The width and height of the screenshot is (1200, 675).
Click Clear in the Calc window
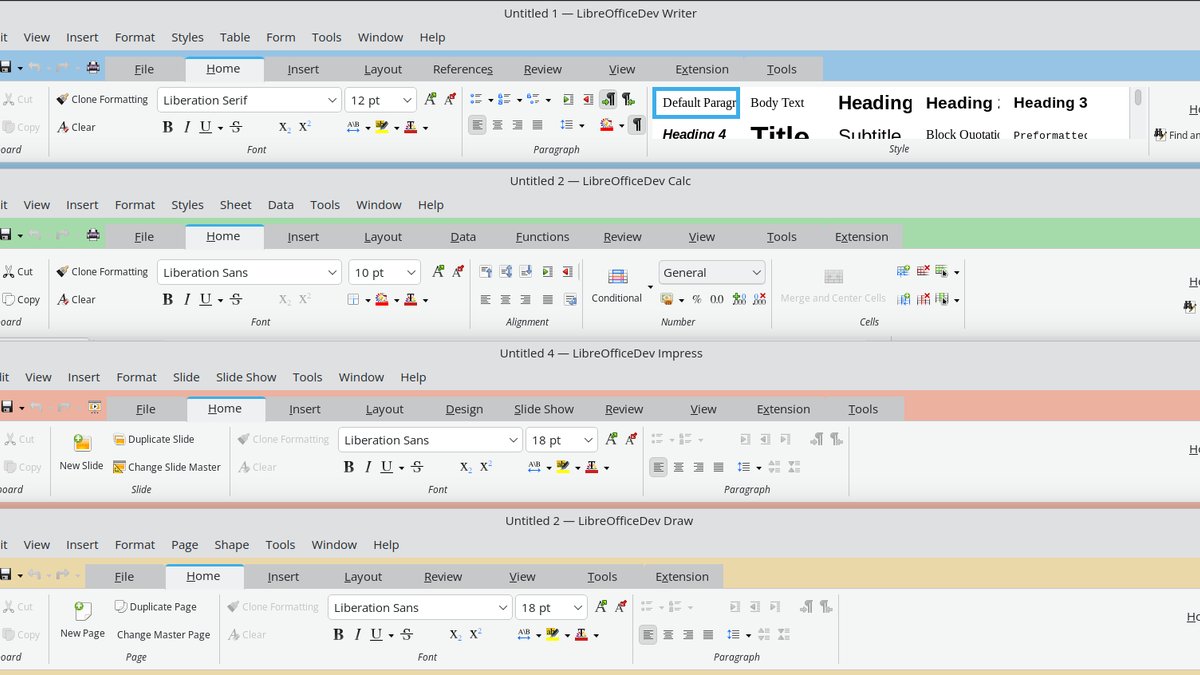[76, 299]
